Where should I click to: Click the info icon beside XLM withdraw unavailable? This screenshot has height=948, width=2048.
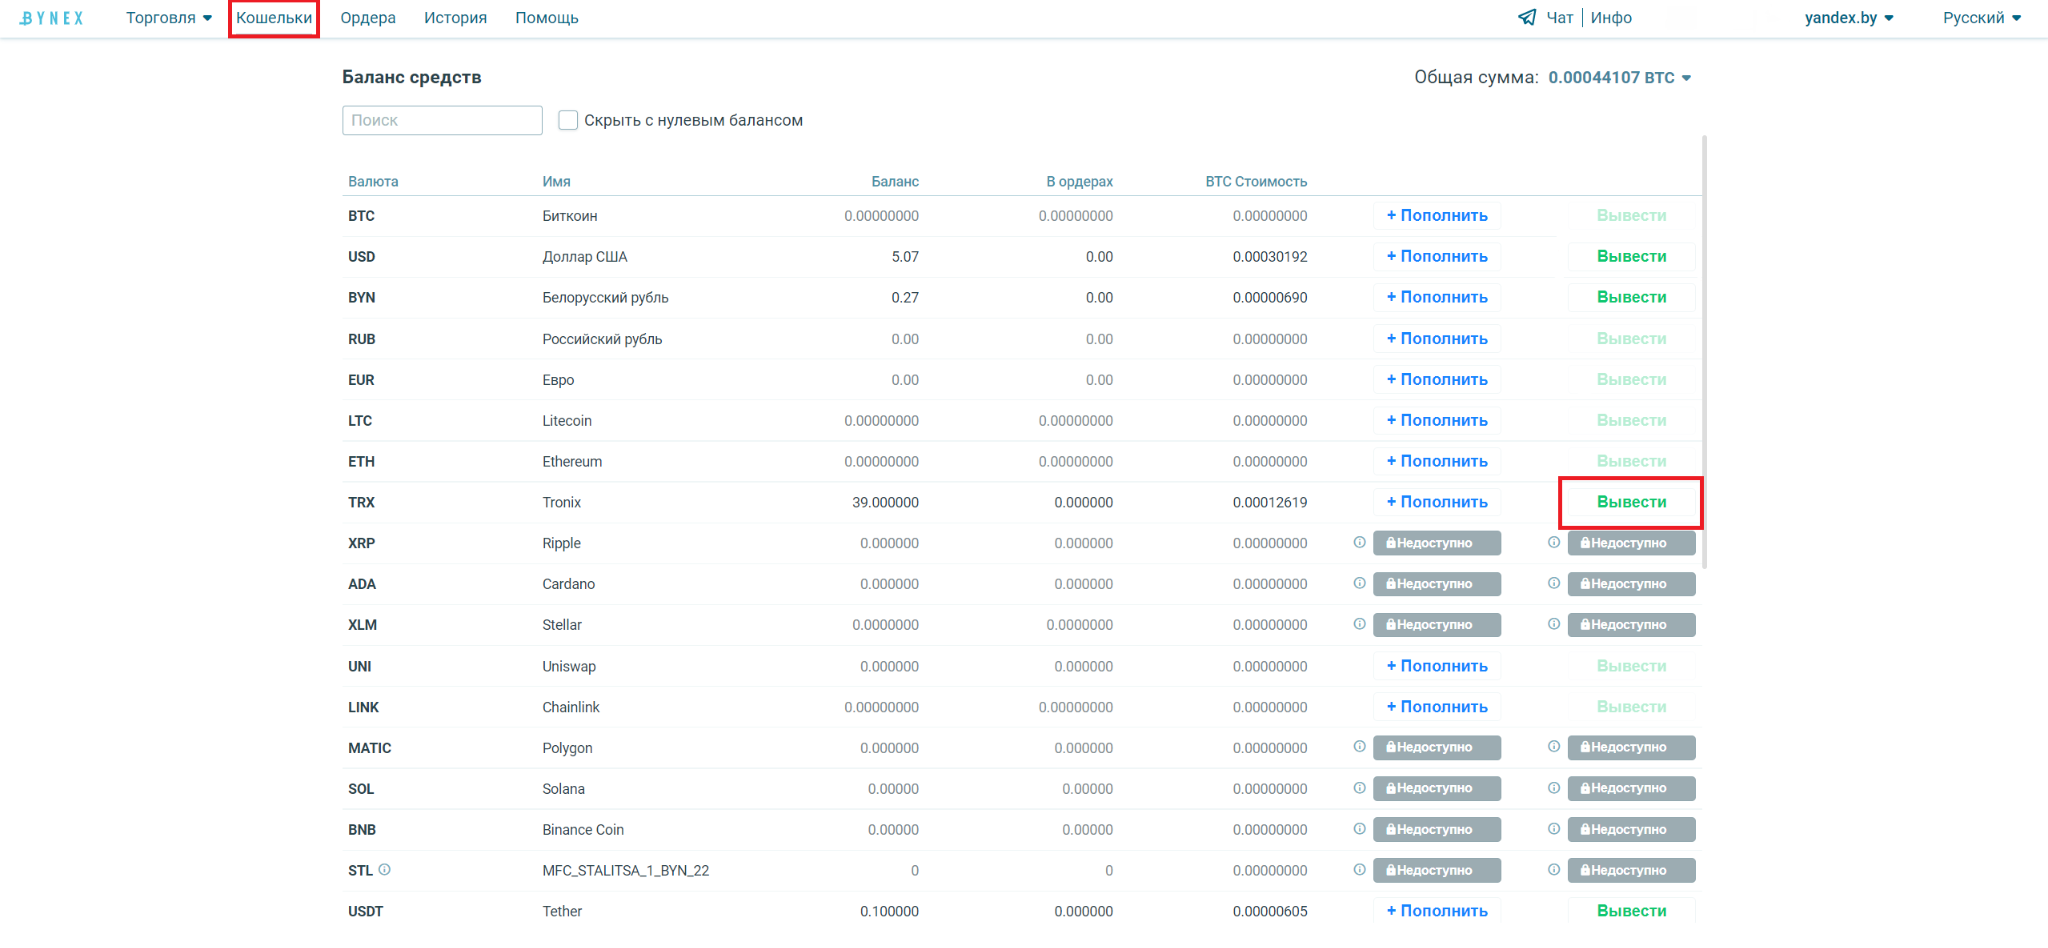pos(1553,624)
